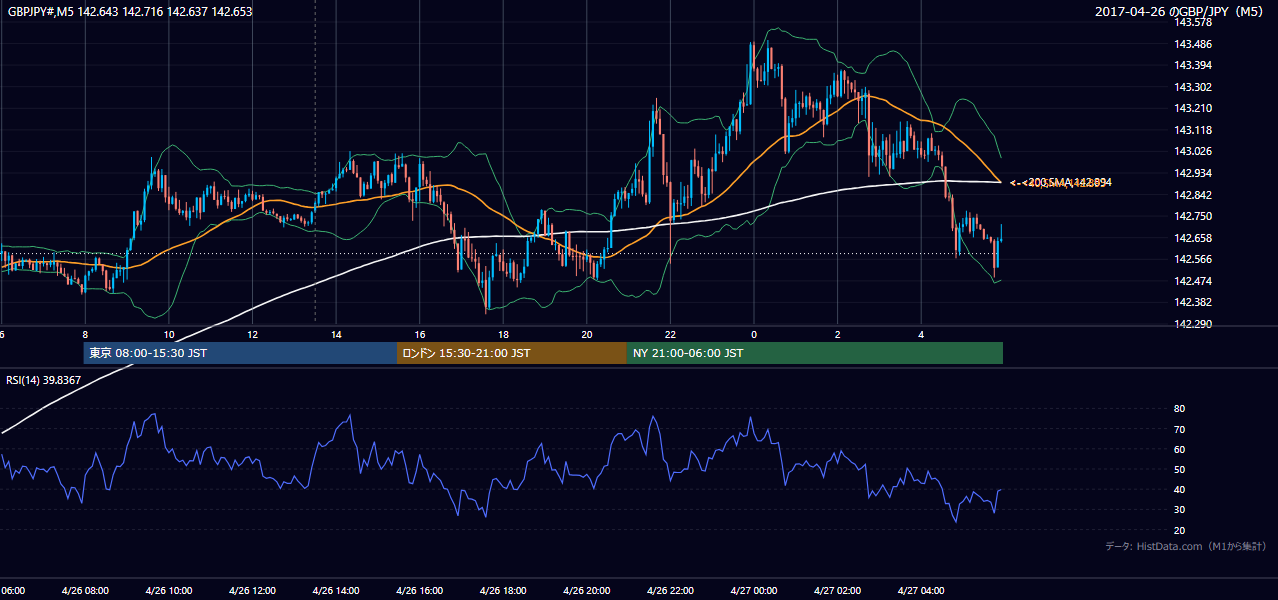The width and height of the screenshot is (1278, 600).
Task: Click RSI scale value 50
Action: (1179, 469)
